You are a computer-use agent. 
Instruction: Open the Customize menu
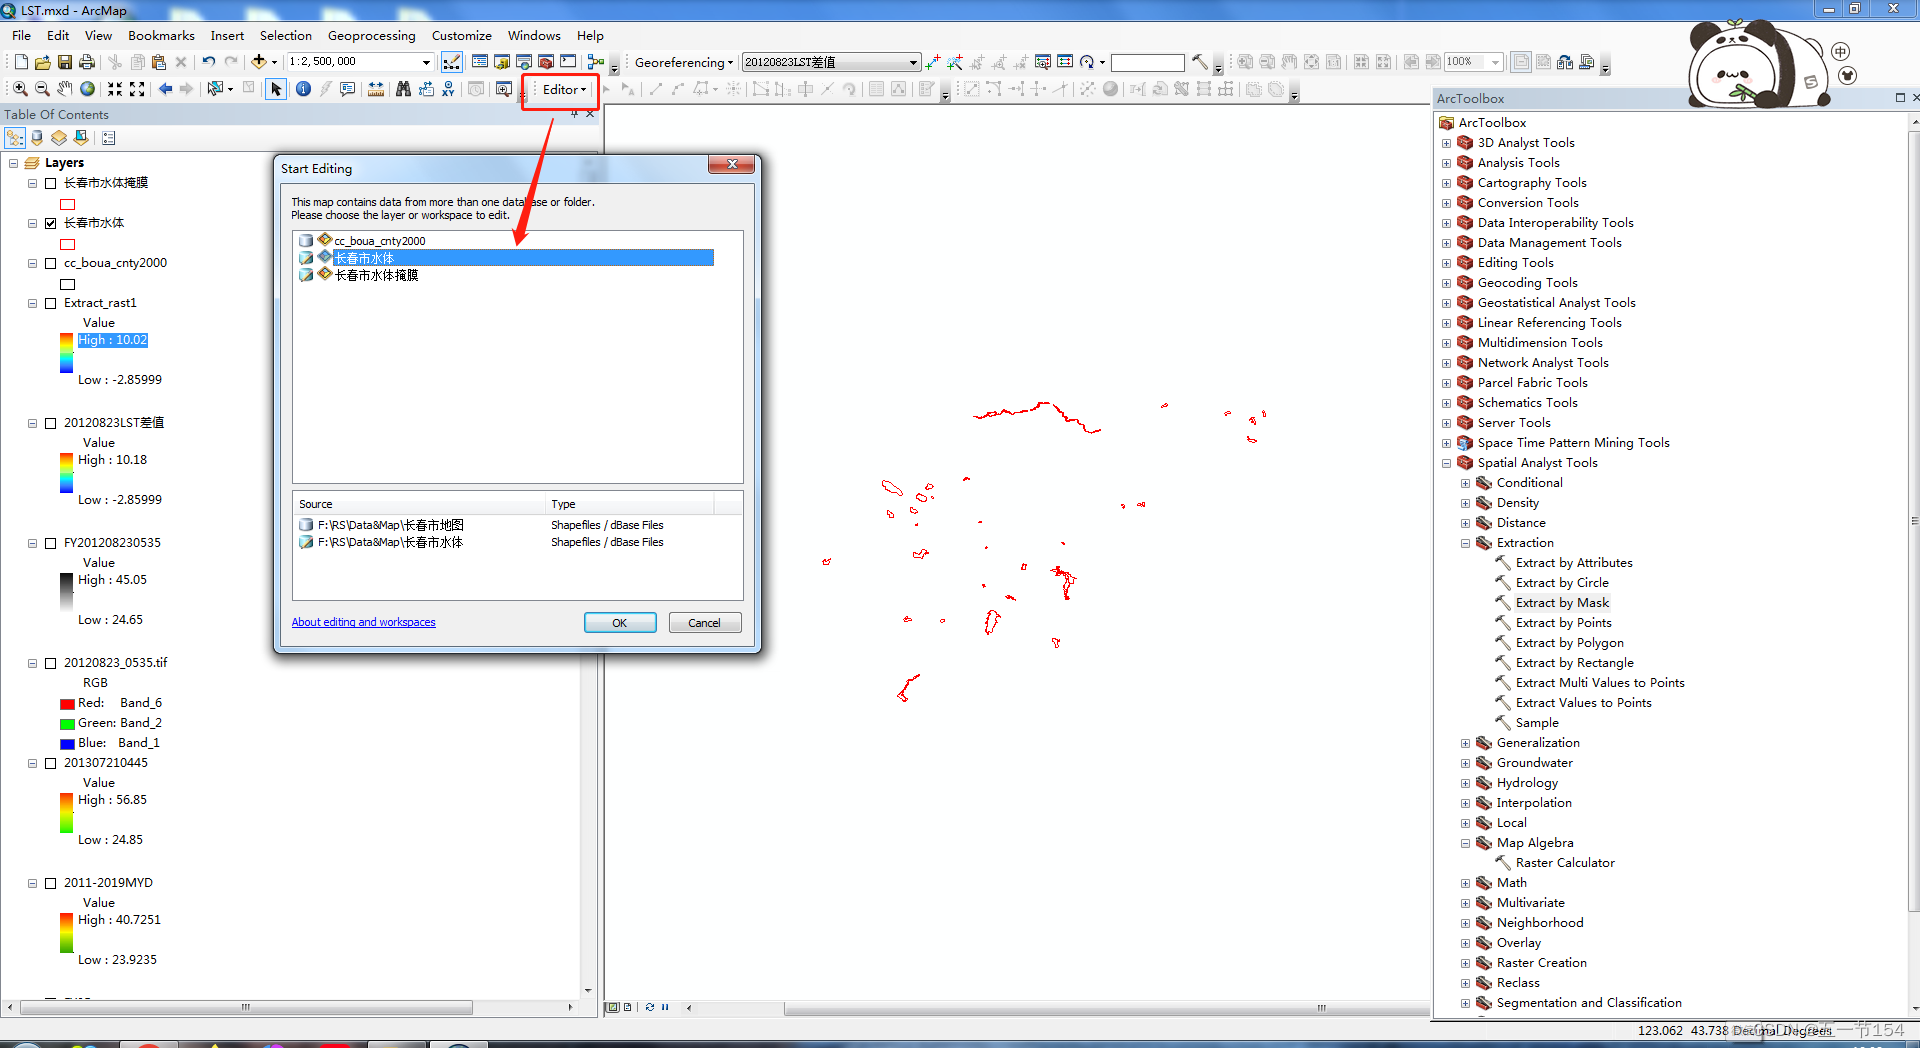click(461, 35)
